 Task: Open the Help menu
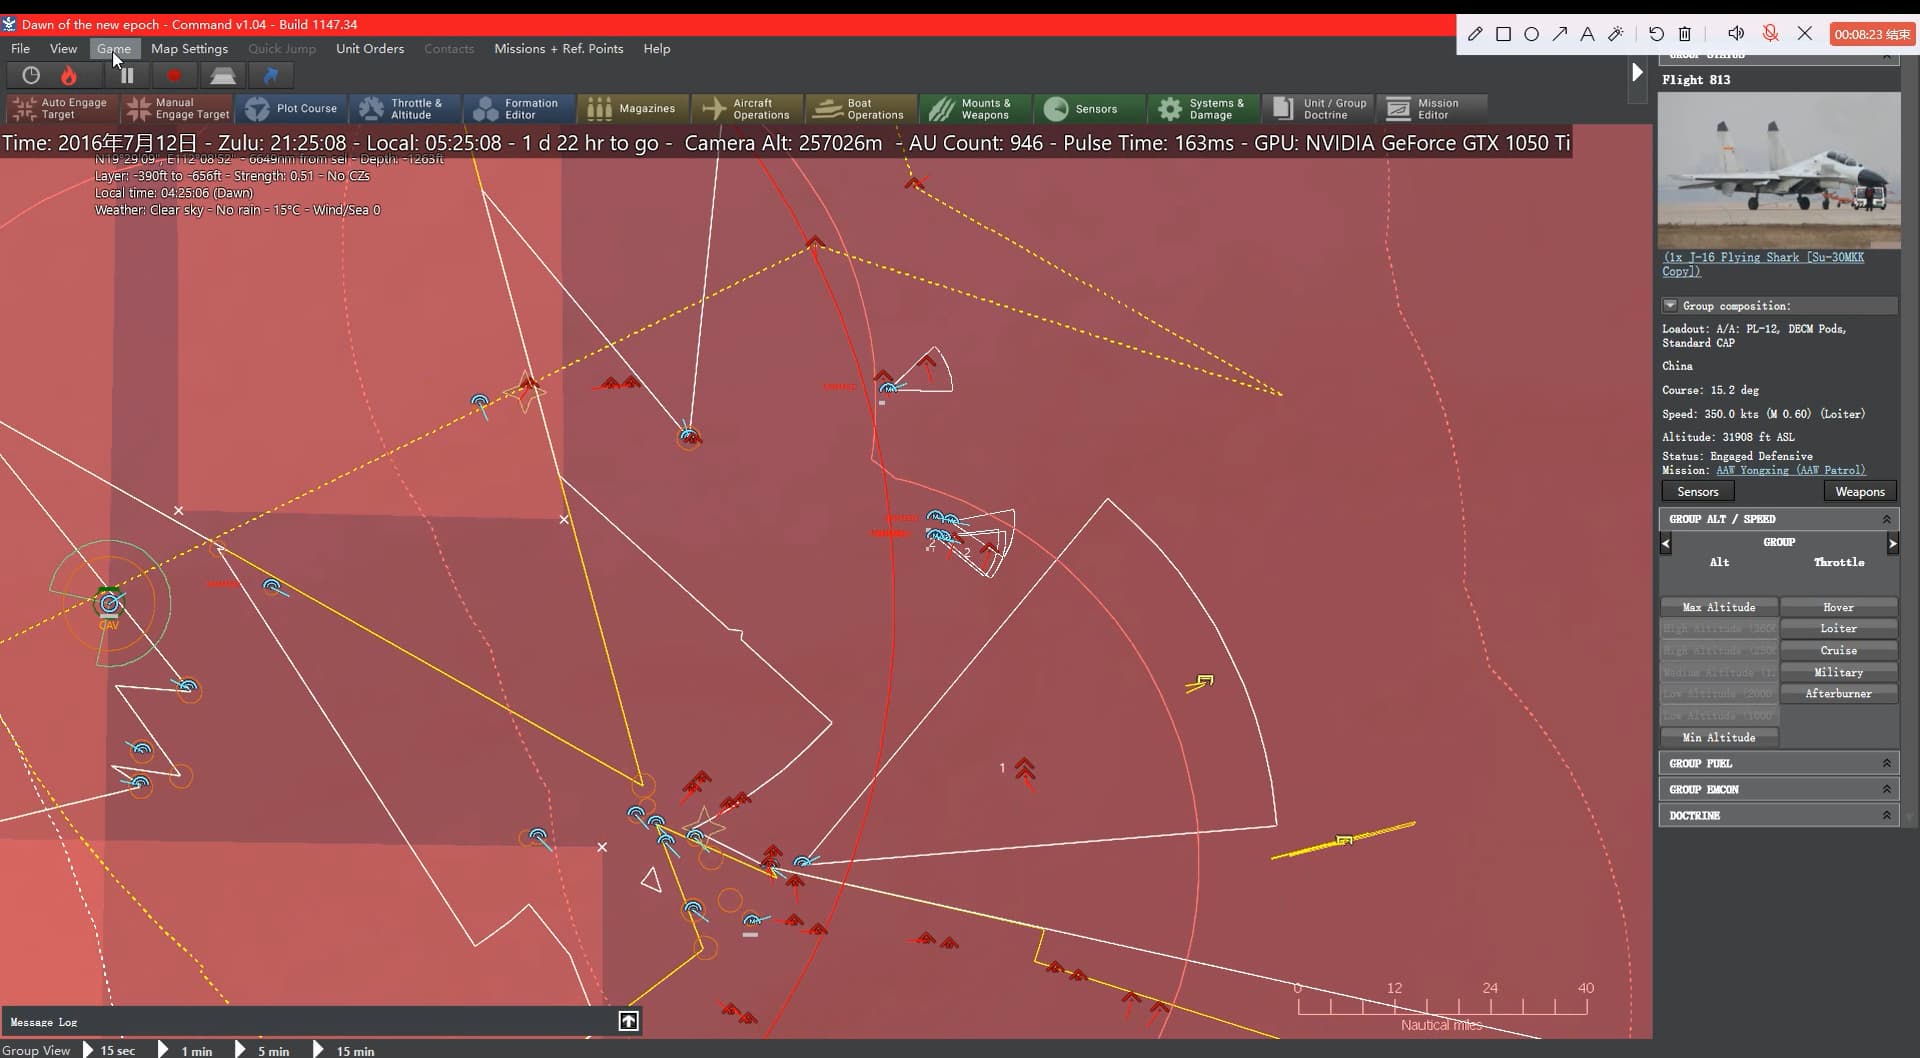[657, 48]
